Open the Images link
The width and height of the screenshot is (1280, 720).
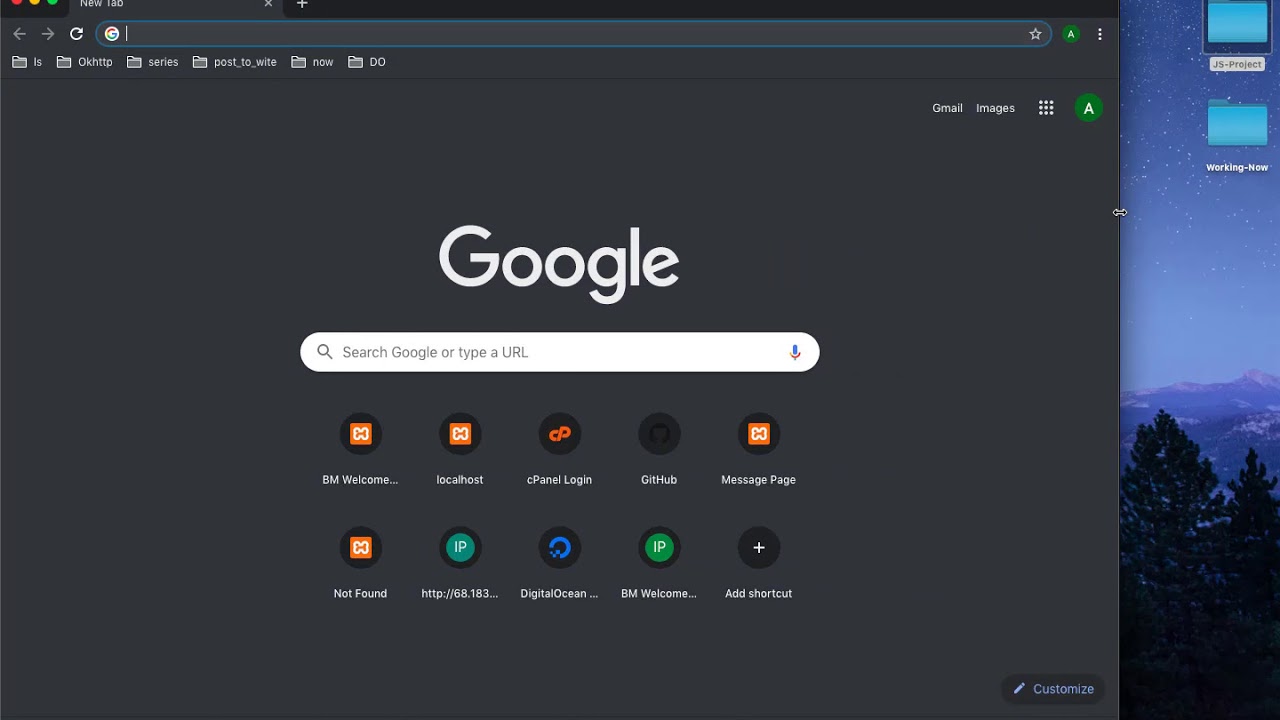(995, 108)
